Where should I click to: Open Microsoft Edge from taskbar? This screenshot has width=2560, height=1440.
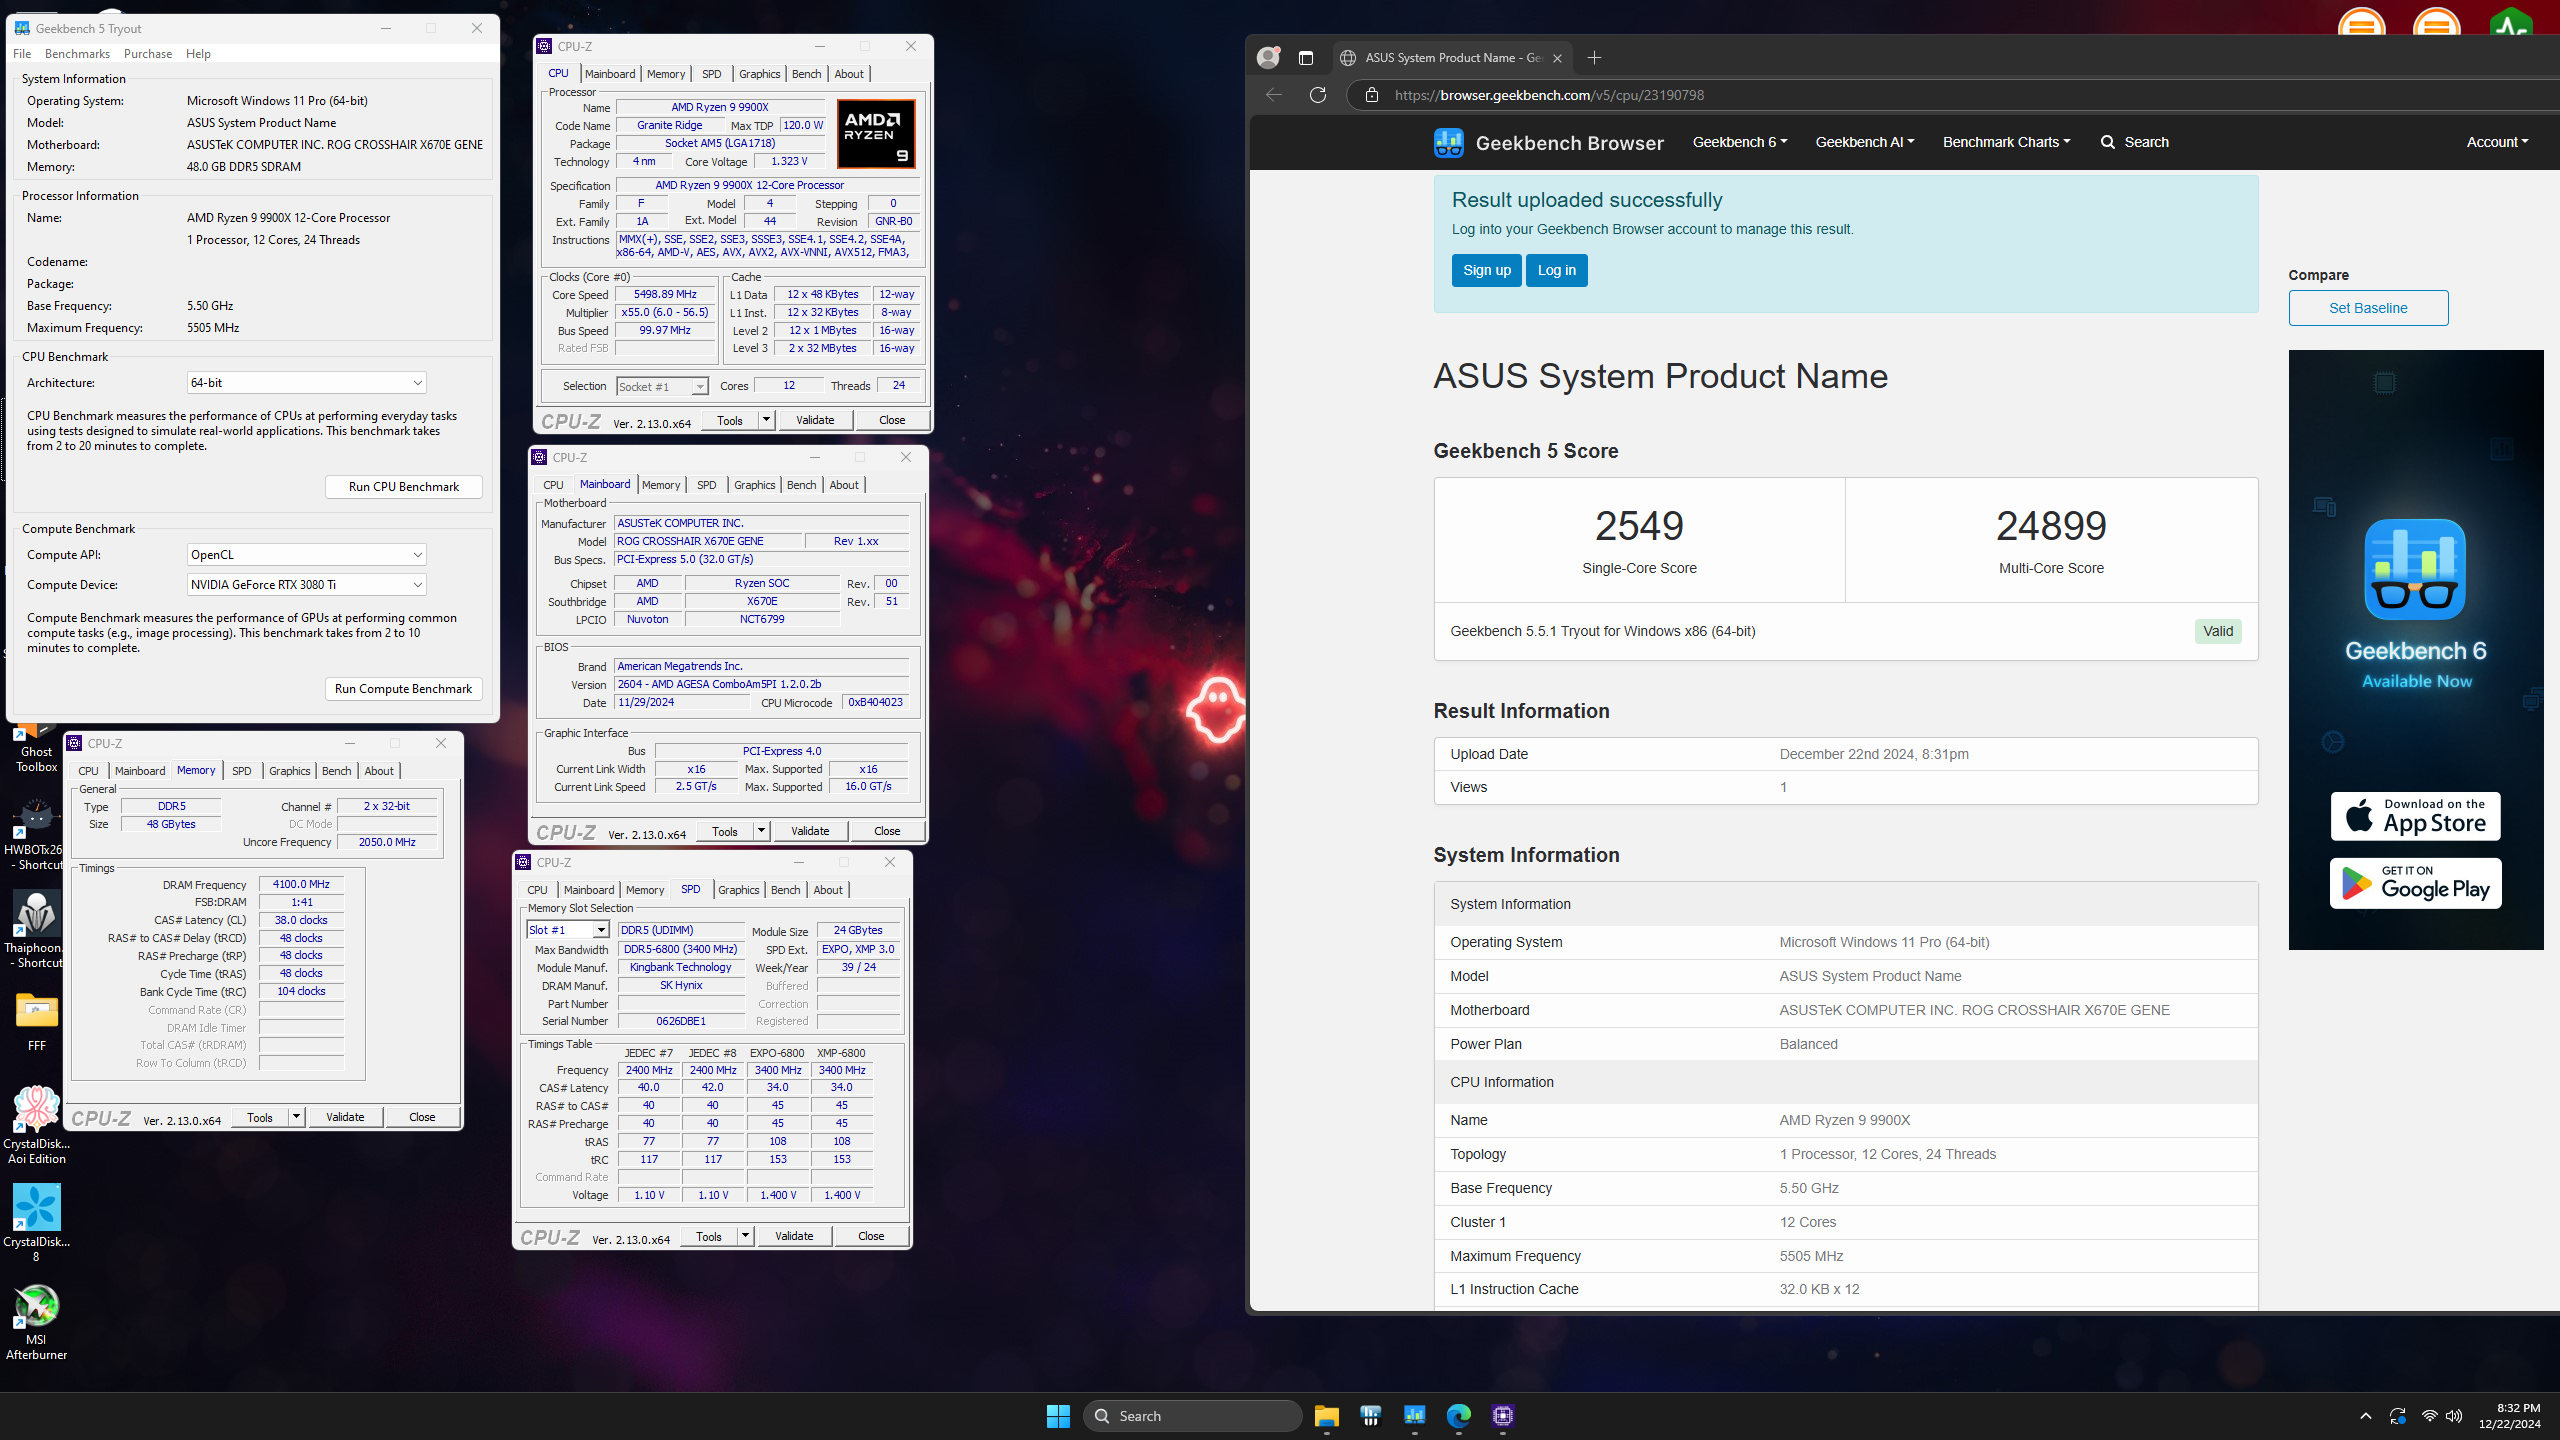(1459, 1416)
